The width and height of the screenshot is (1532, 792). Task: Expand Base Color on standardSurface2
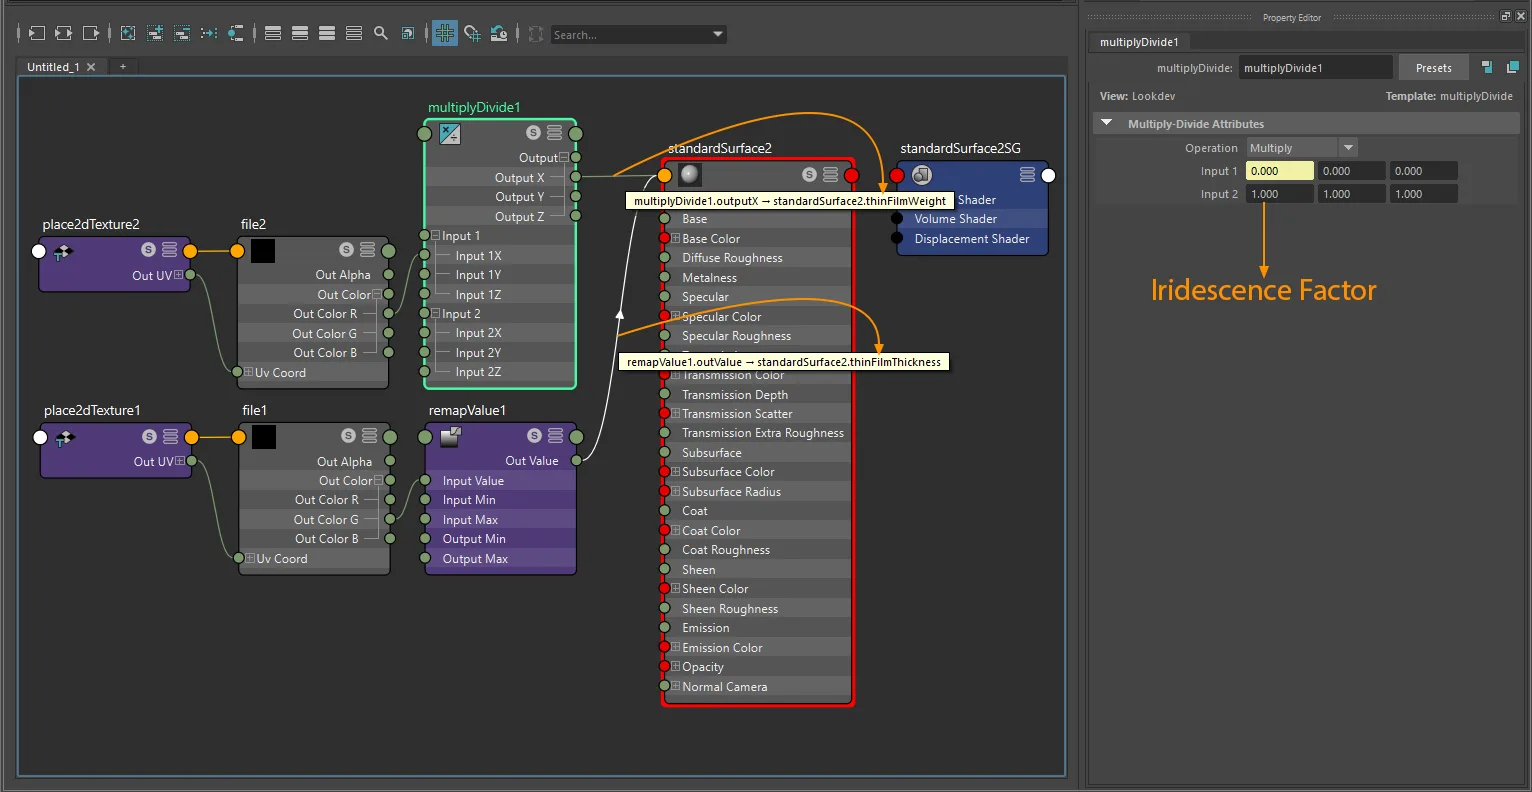click(x=676, y=239)
